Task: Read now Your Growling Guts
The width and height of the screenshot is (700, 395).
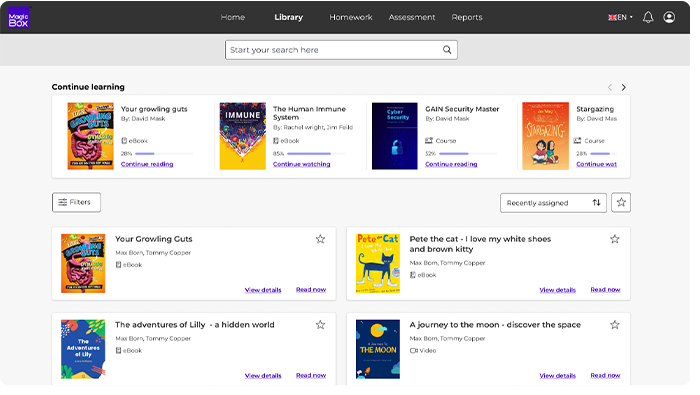Action: 311,290
